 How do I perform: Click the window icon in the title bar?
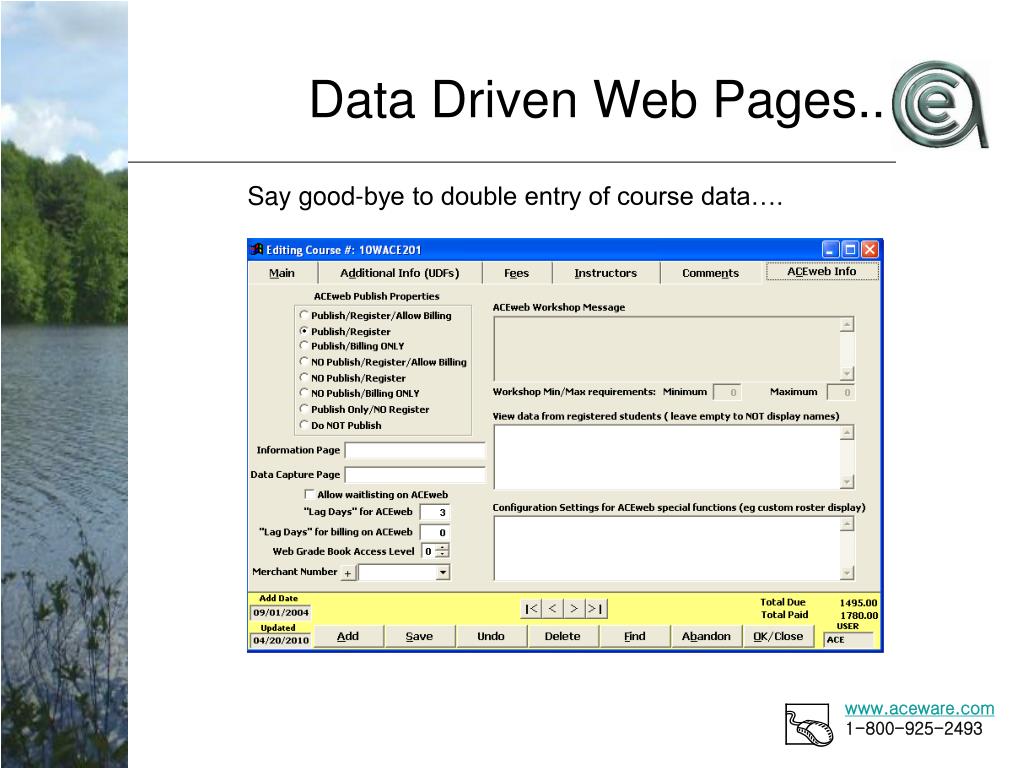(x=257, y=249)
